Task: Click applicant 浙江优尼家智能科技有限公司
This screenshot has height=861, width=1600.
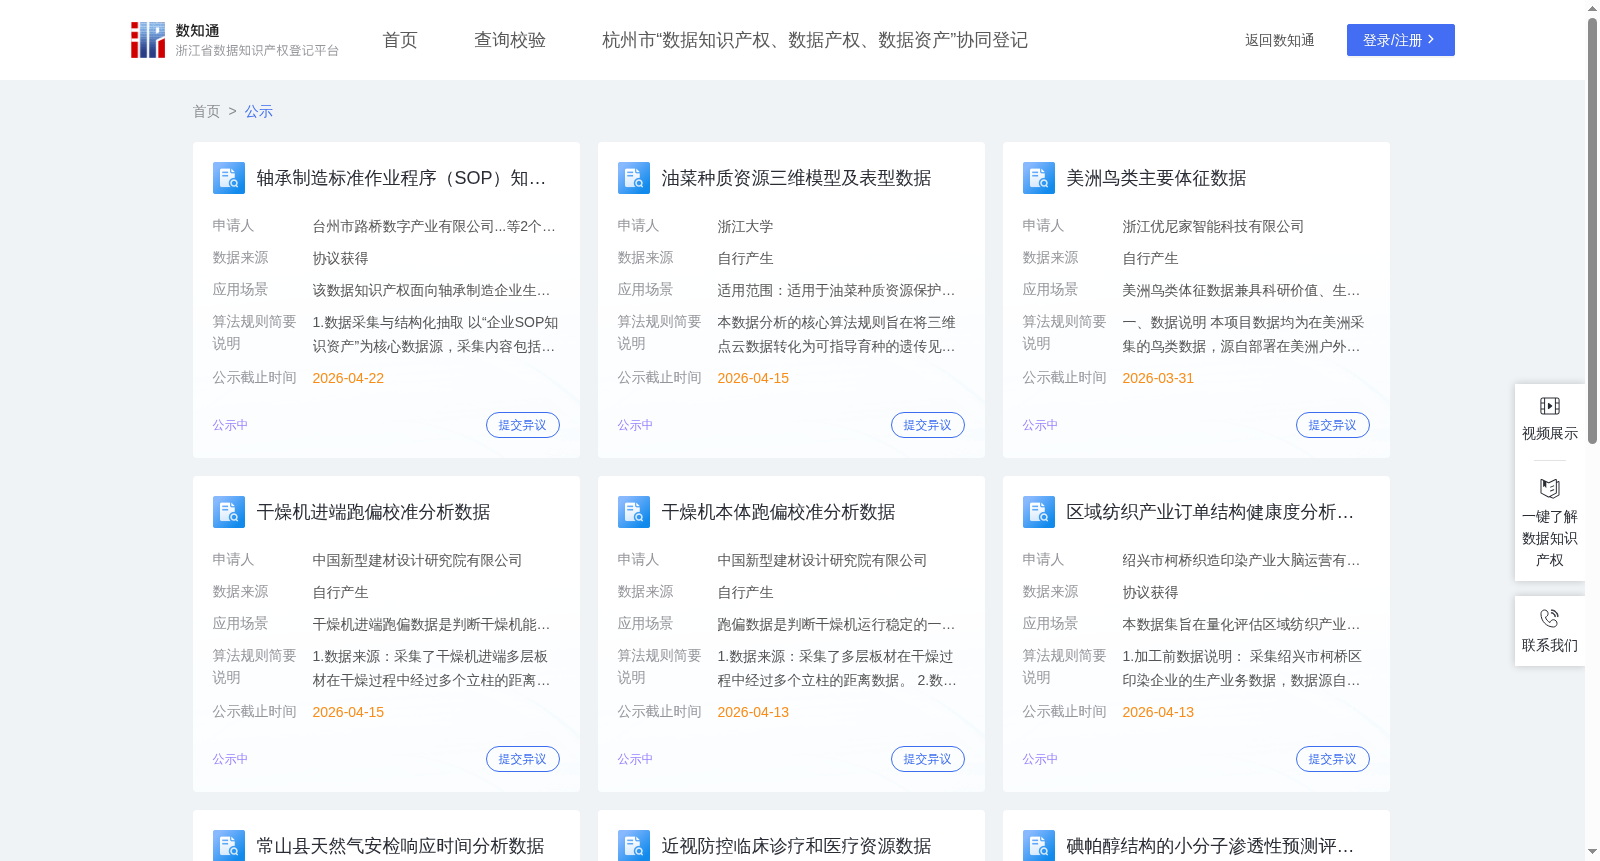Action: point(1213,227)
